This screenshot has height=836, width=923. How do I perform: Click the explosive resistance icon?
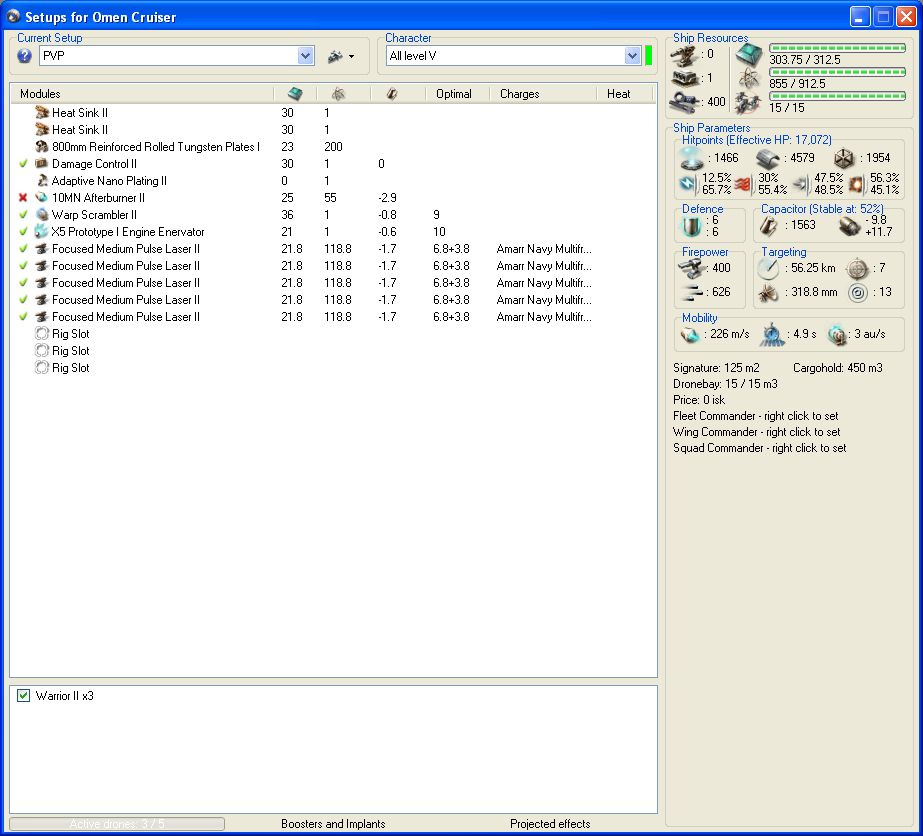[x=856, y=184]
